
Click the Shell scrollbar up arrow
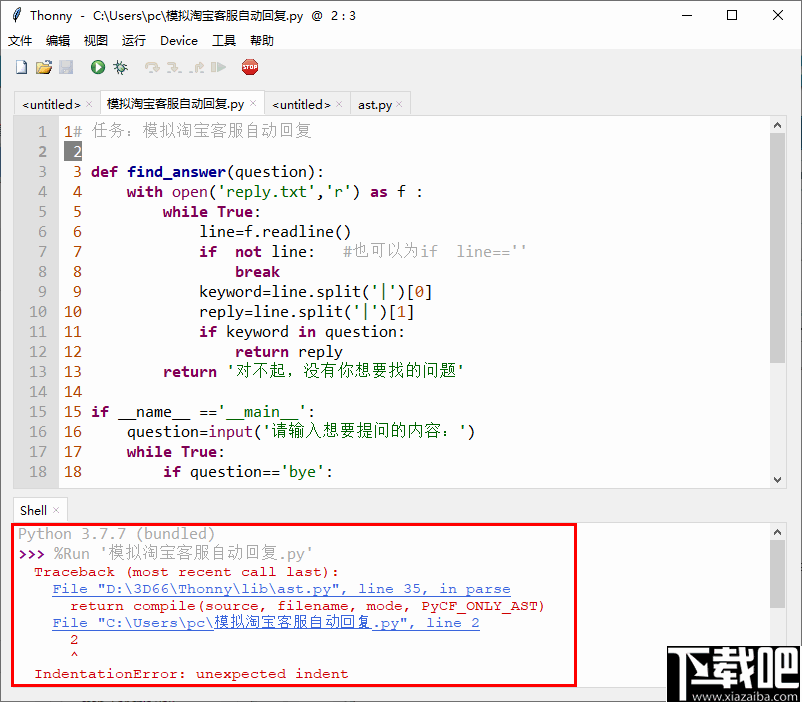[777, 532]
